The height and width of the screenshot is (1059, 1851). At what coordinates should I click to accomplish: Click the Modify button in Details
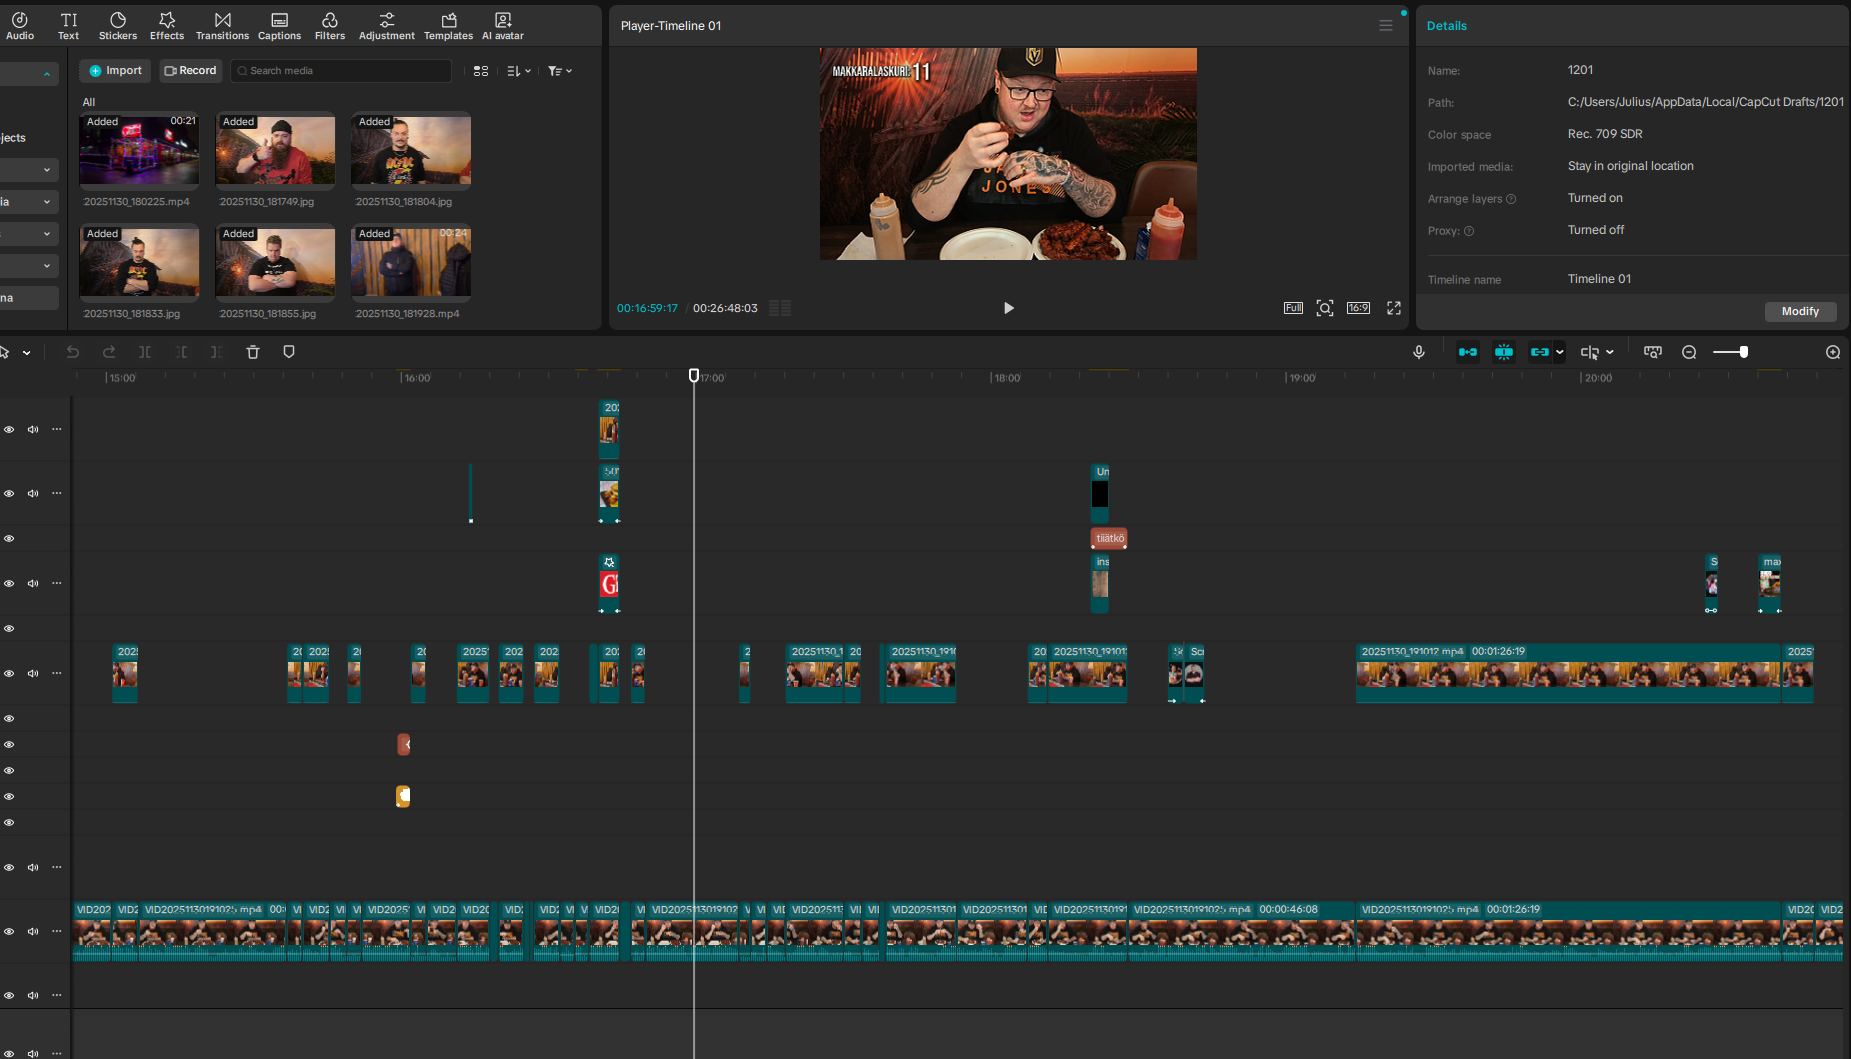pos(1799,311)
